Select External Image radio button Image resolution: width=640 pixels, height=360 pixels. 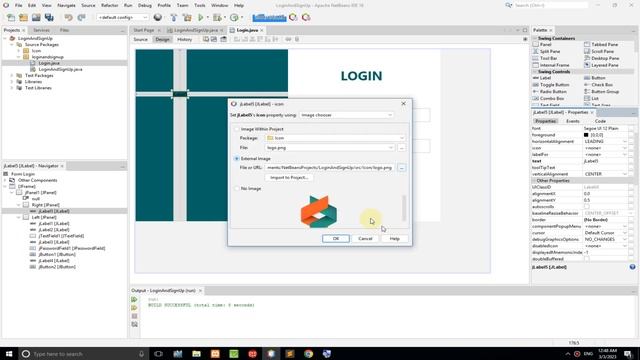click(236, 158)
